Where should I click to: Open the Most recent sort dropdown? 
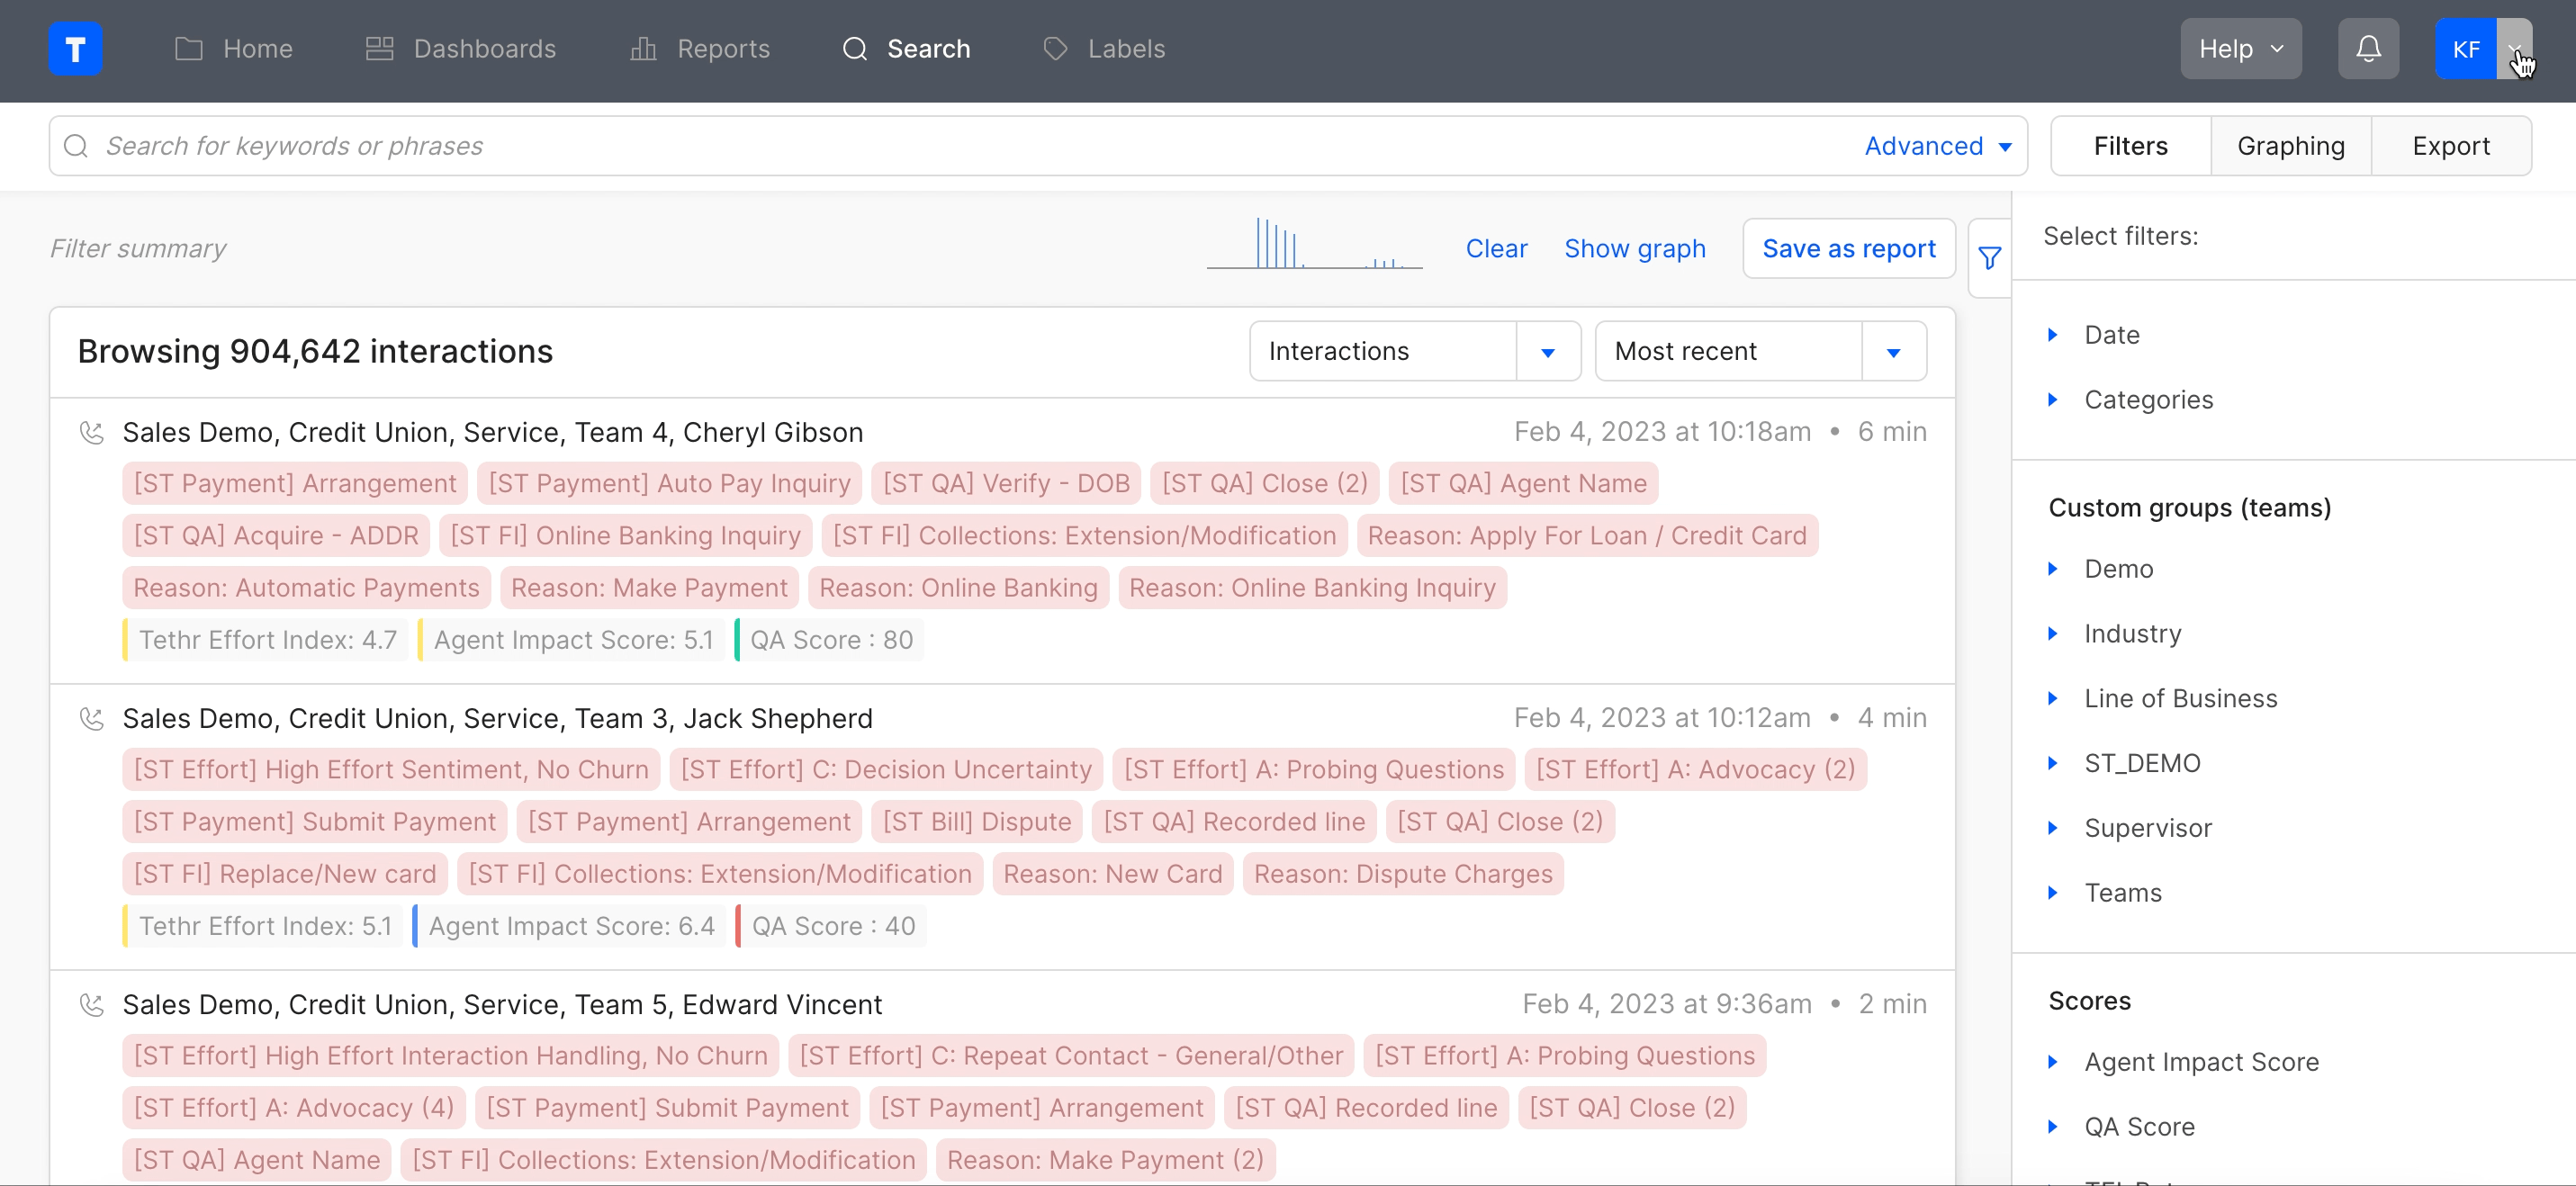click(1892, 351)
